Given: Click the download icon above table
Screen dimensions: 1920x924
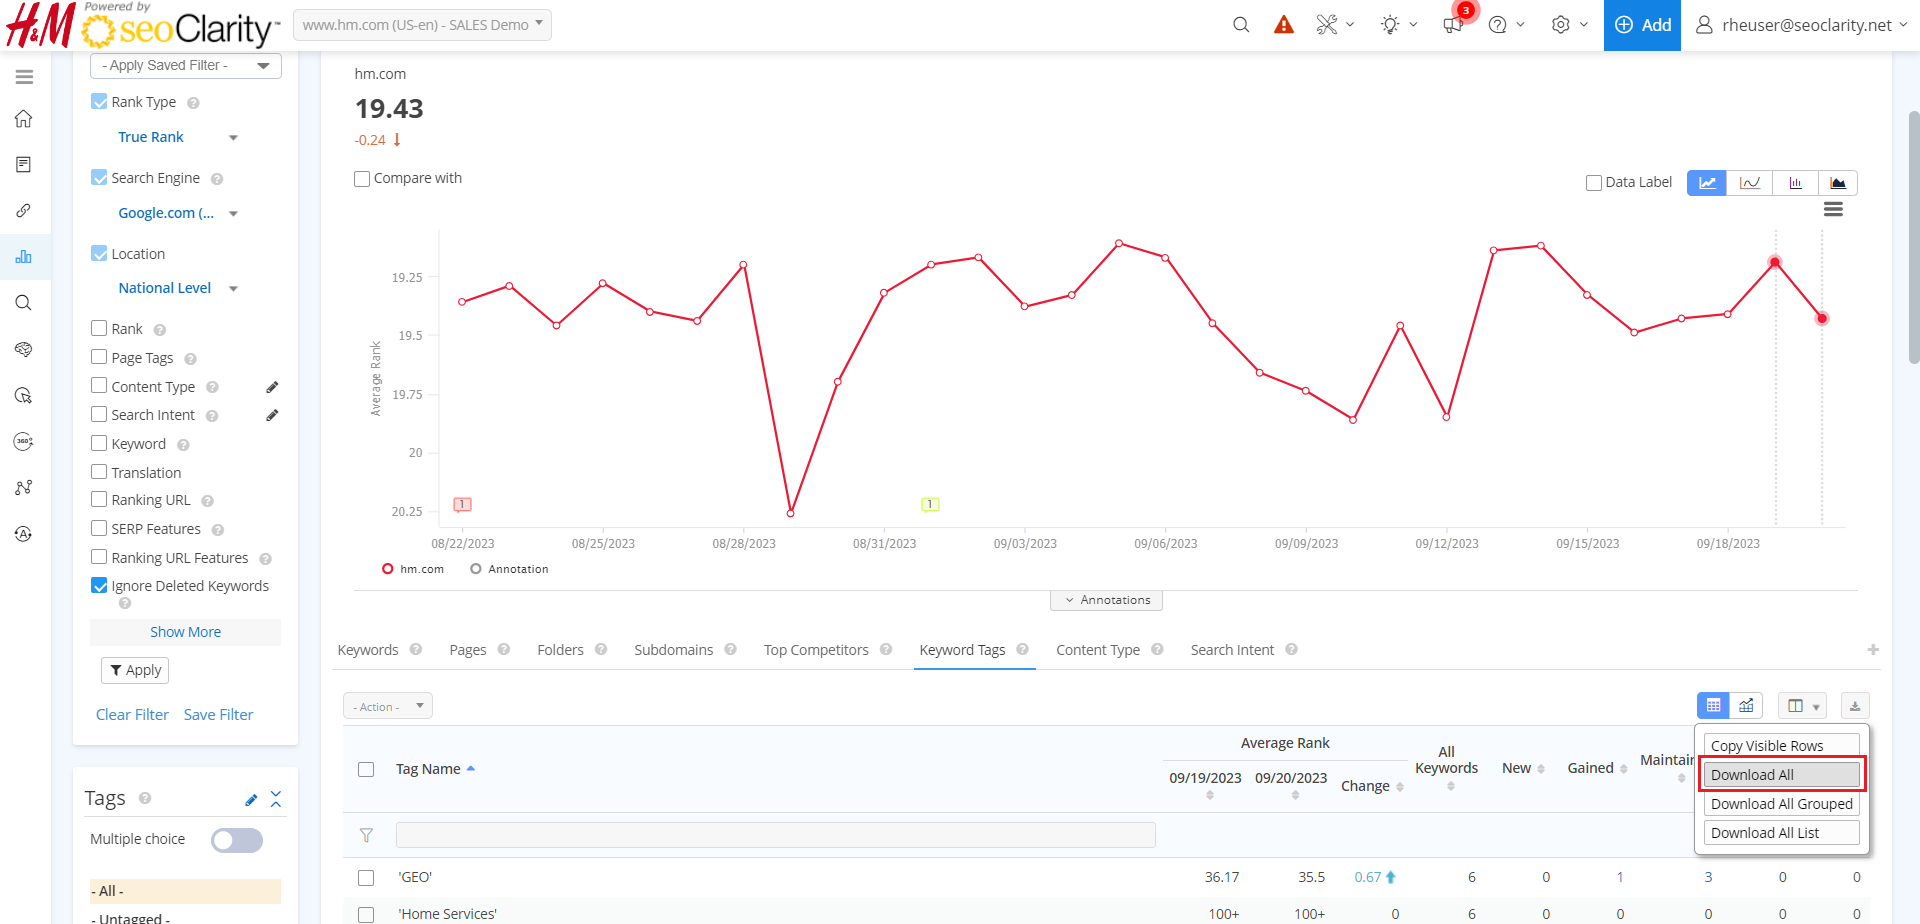Looking at the screenshot, I should point(1854,706).
